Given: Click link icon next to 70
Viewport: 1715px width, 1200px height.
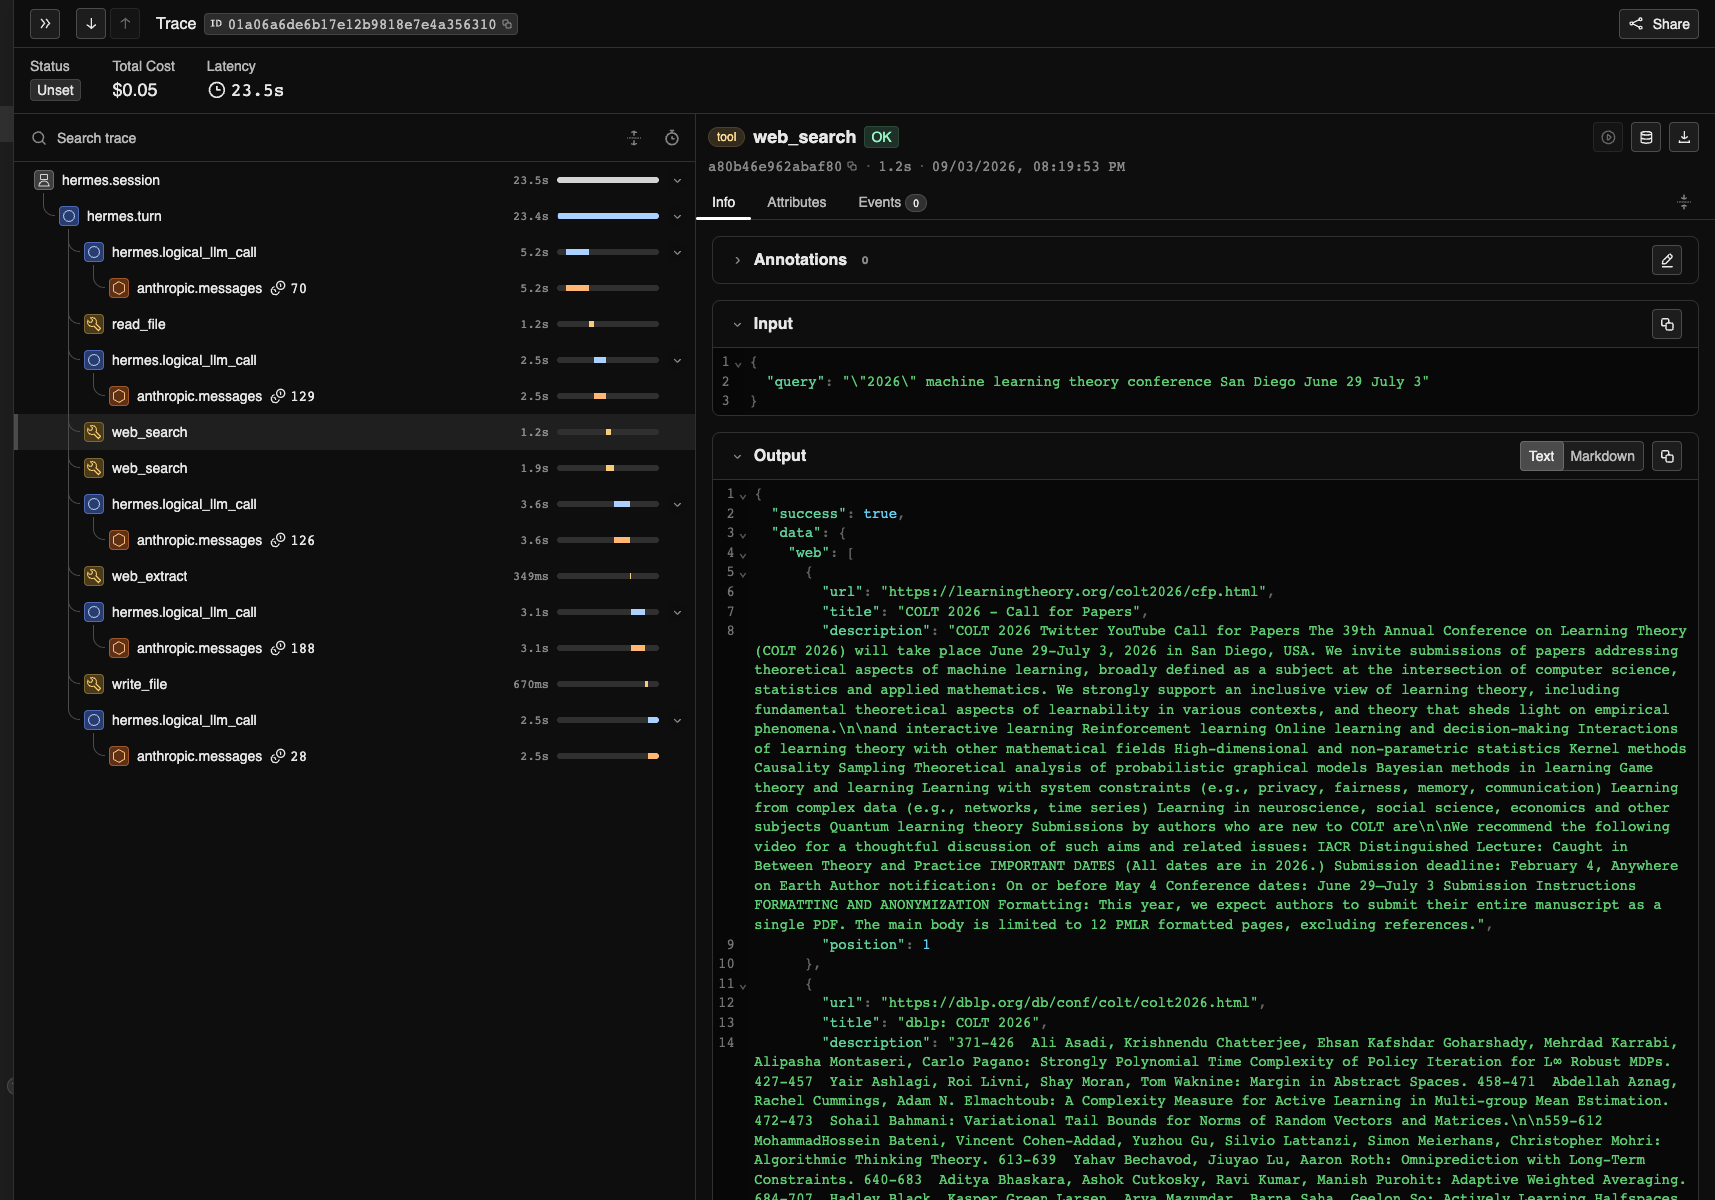Looking at the screenshot, I should tap(278, 288).
